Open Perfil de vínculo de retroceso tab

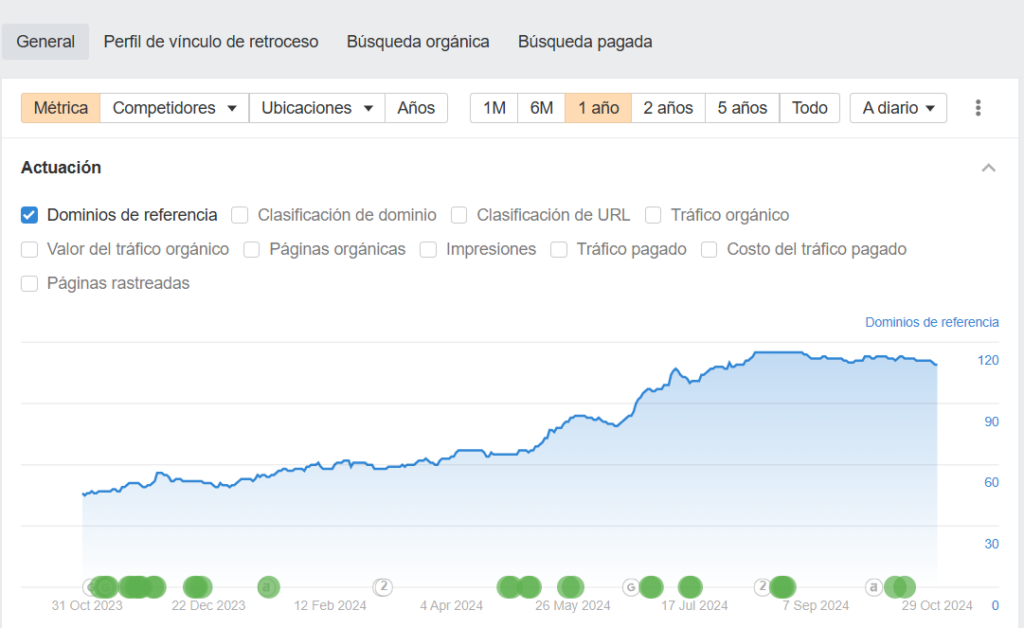(211, 42)
